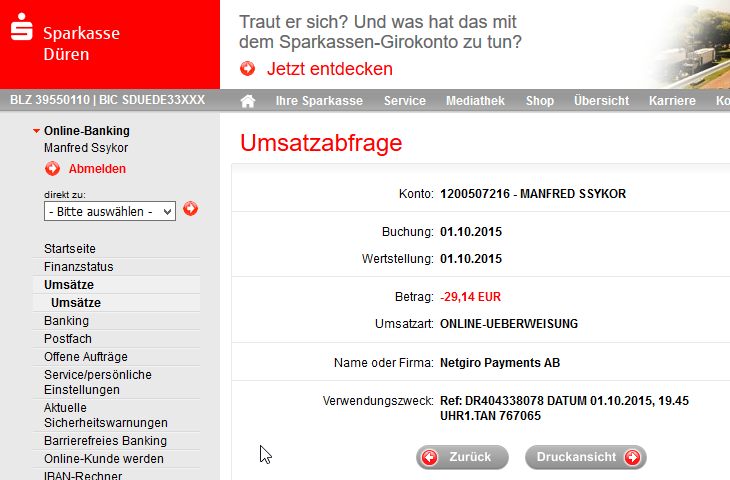The width and height of the screenshot is (730, 480).
Task: Click the red arrow icon beside Abmelden
Action: click(52, 169)
